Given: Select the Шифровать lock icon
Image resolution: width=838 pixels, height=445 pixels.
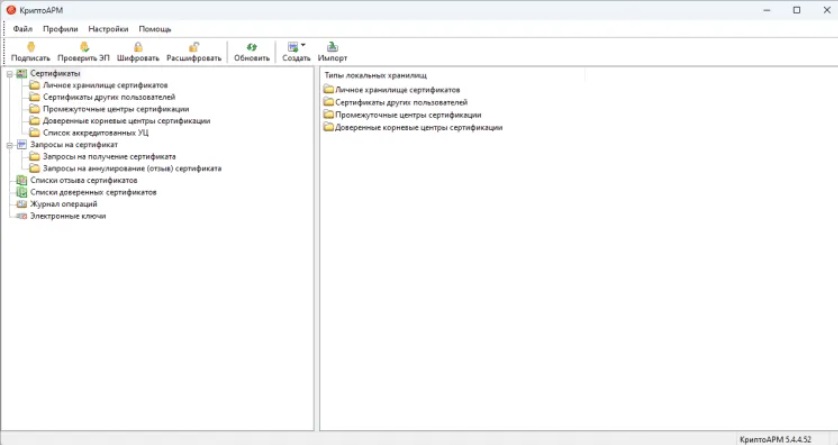Looking at the screenshot, I should coord(138,47).
